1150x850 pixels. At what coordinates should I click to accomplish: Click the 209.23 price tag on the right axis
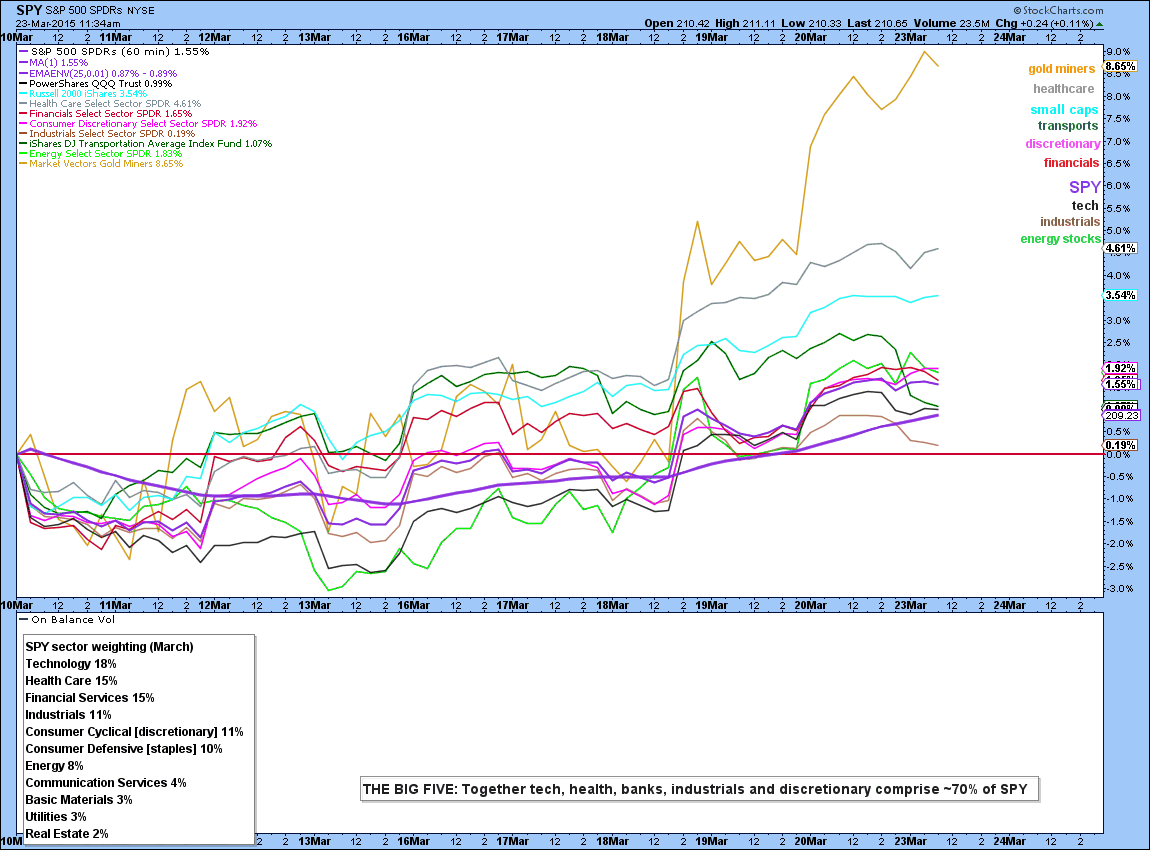pos(1121,415)
